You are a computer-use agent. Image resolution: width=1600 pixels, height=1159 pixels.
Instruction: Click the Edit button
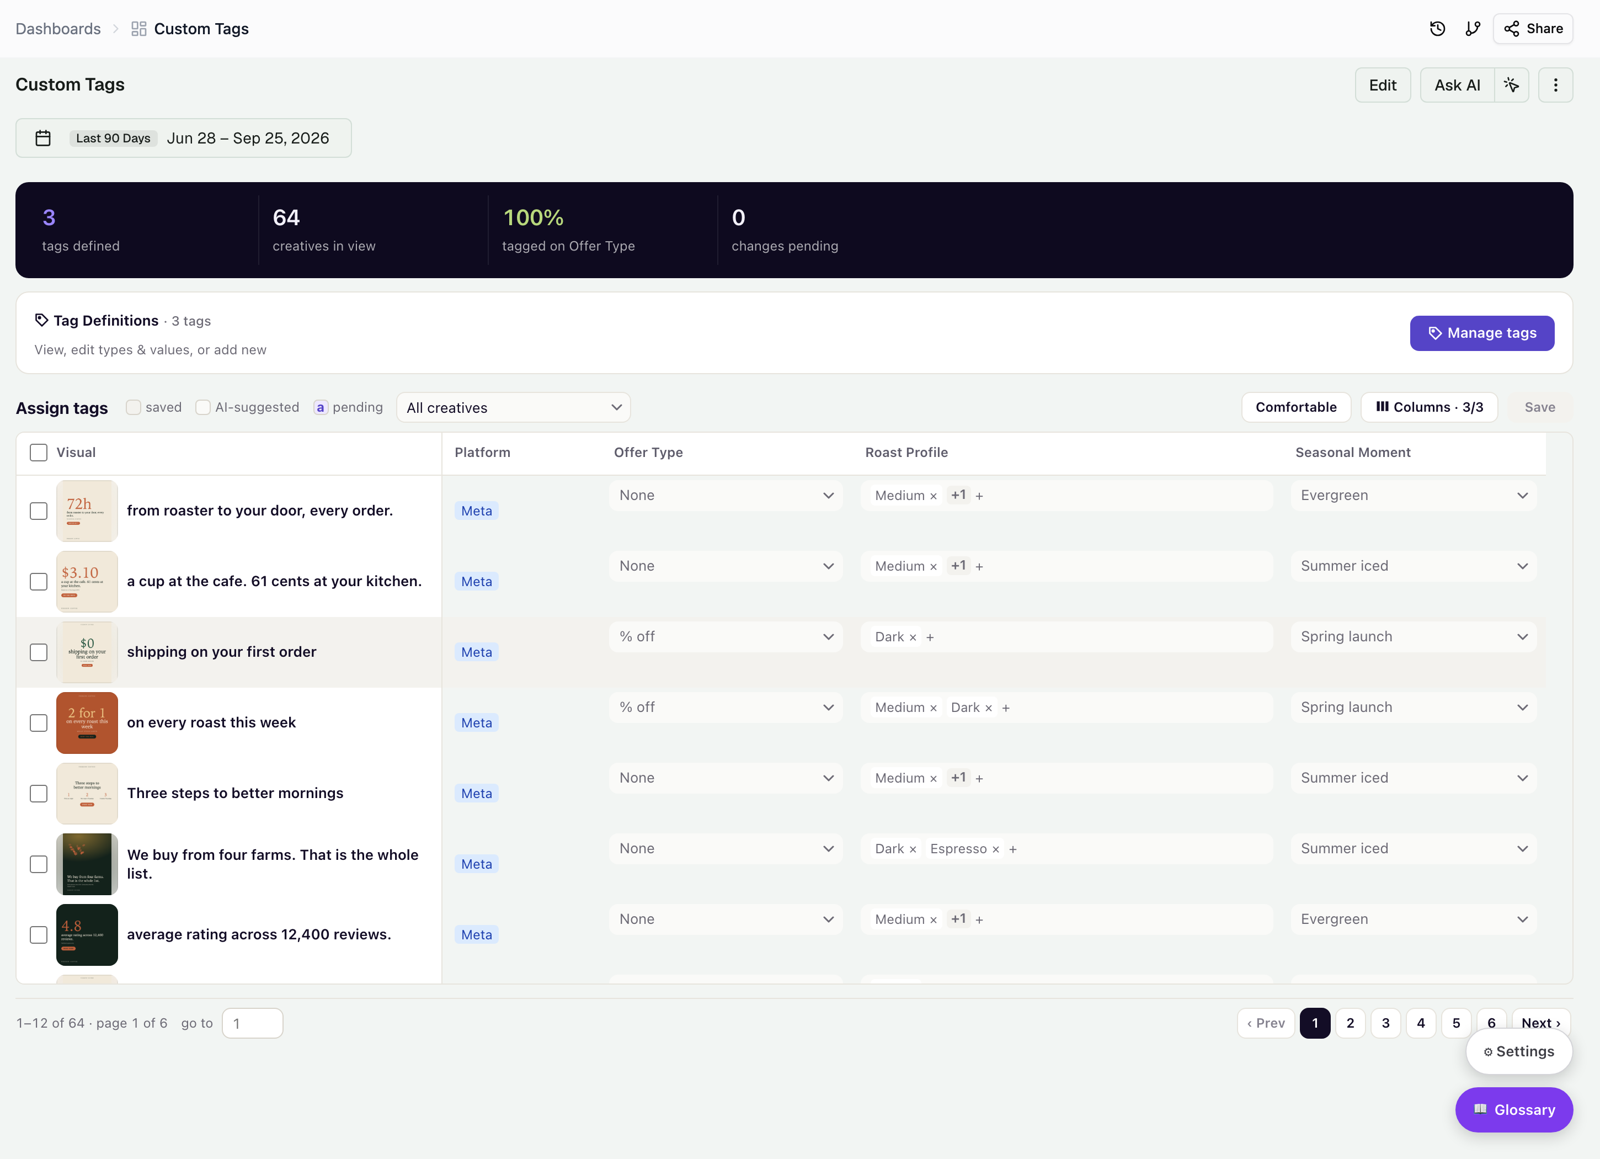tap(1382, 85)
